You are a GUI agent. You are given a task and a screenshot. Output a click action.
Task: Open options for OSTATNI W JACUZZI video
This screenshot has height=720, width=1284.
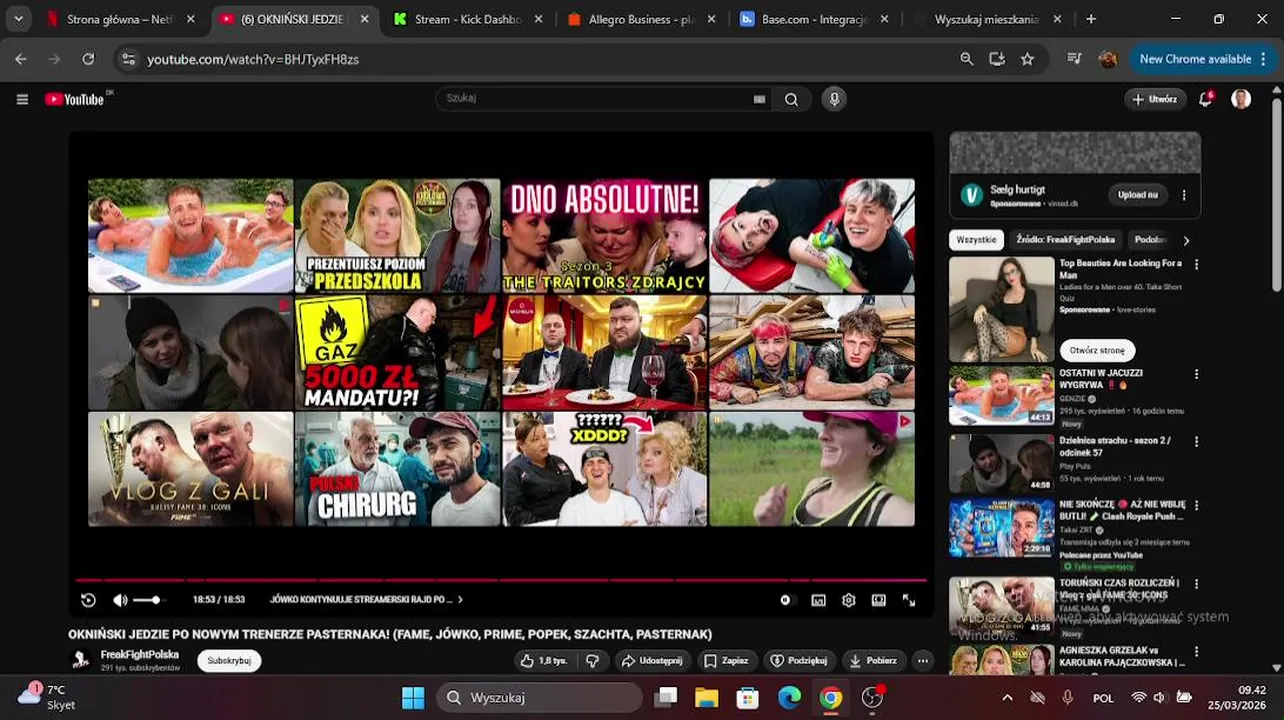pos(1196,375)
